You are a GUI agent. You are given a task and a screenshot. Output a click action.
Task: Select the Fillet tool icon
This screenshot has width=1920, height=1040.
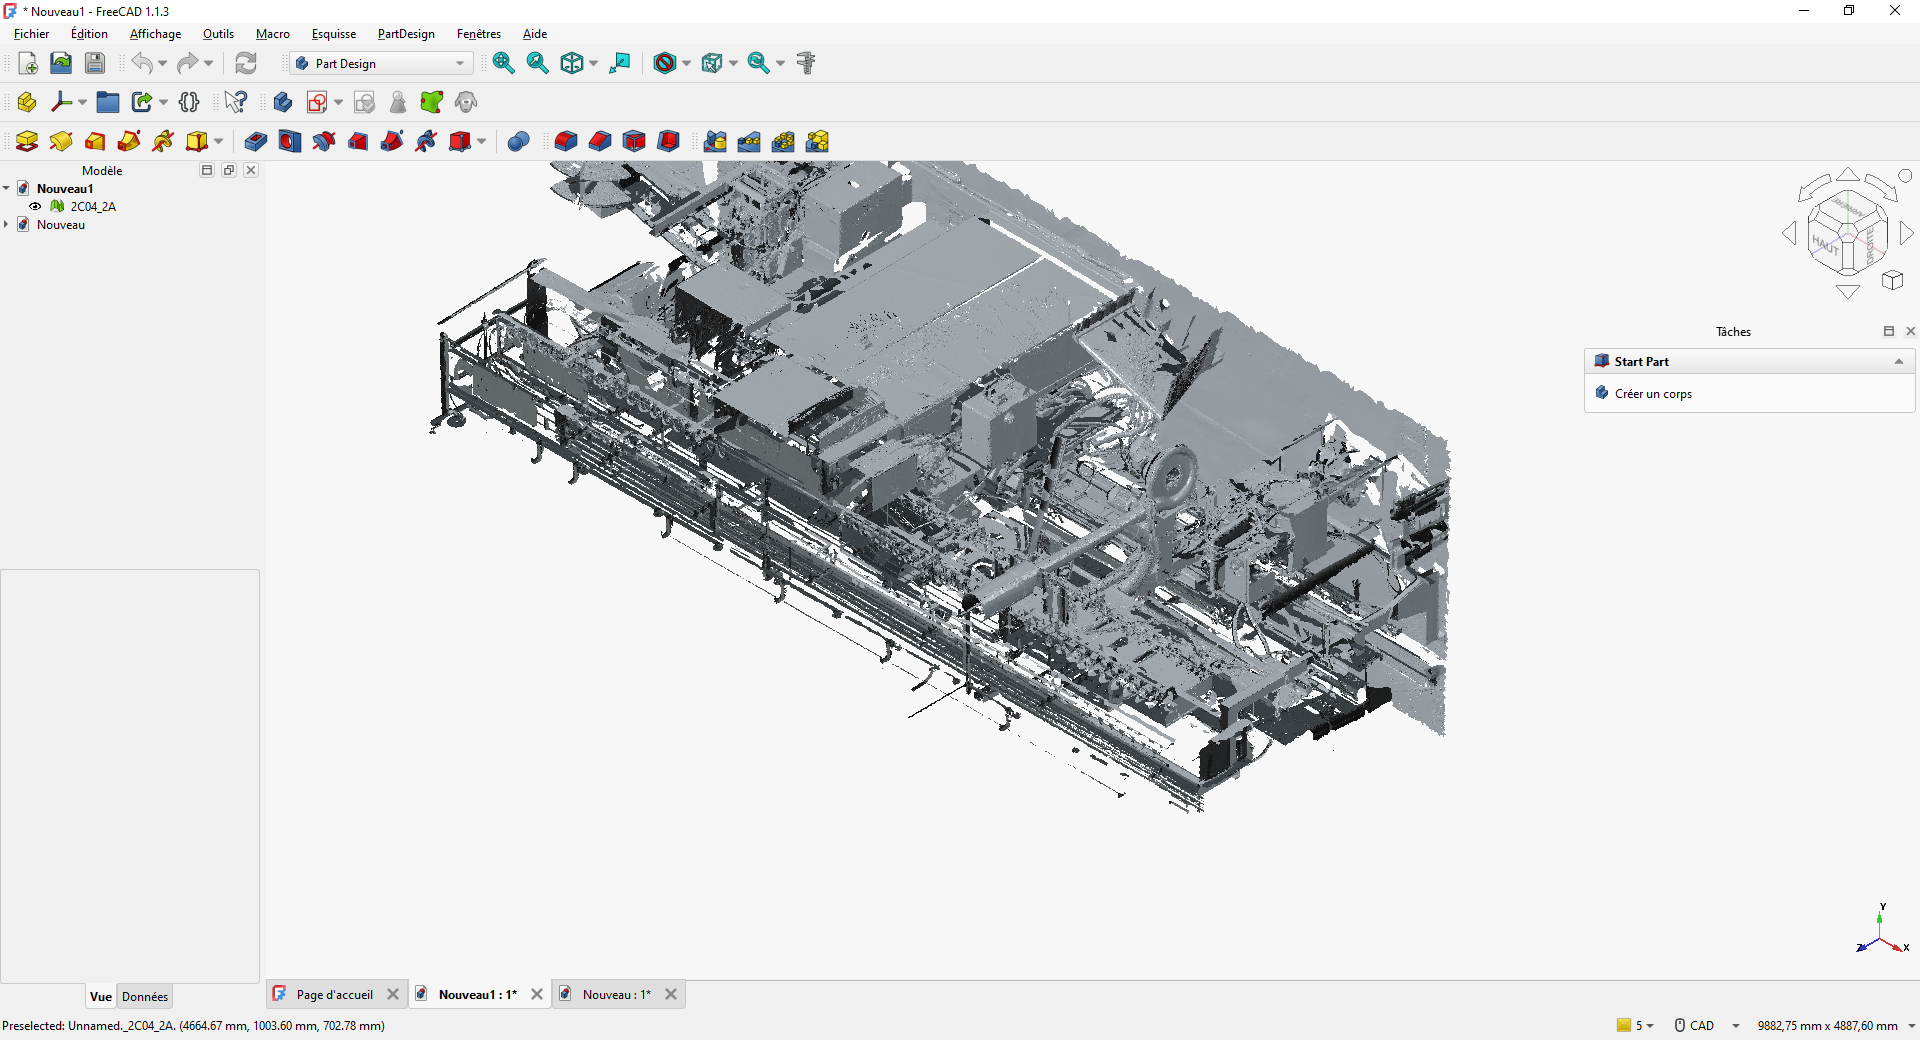click(x=566, y=141)
